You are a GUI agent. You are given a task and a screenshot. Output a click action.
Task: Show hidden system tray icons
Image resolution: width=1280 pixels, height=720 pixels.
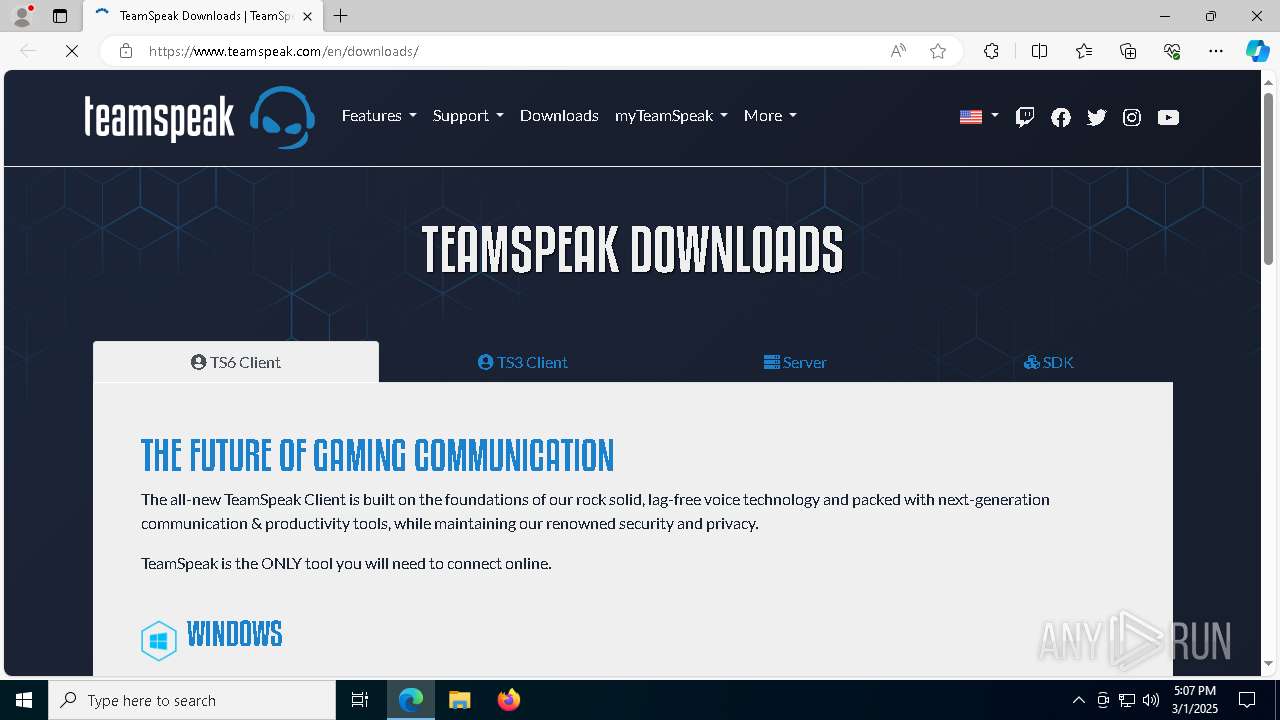point(1078,700)
